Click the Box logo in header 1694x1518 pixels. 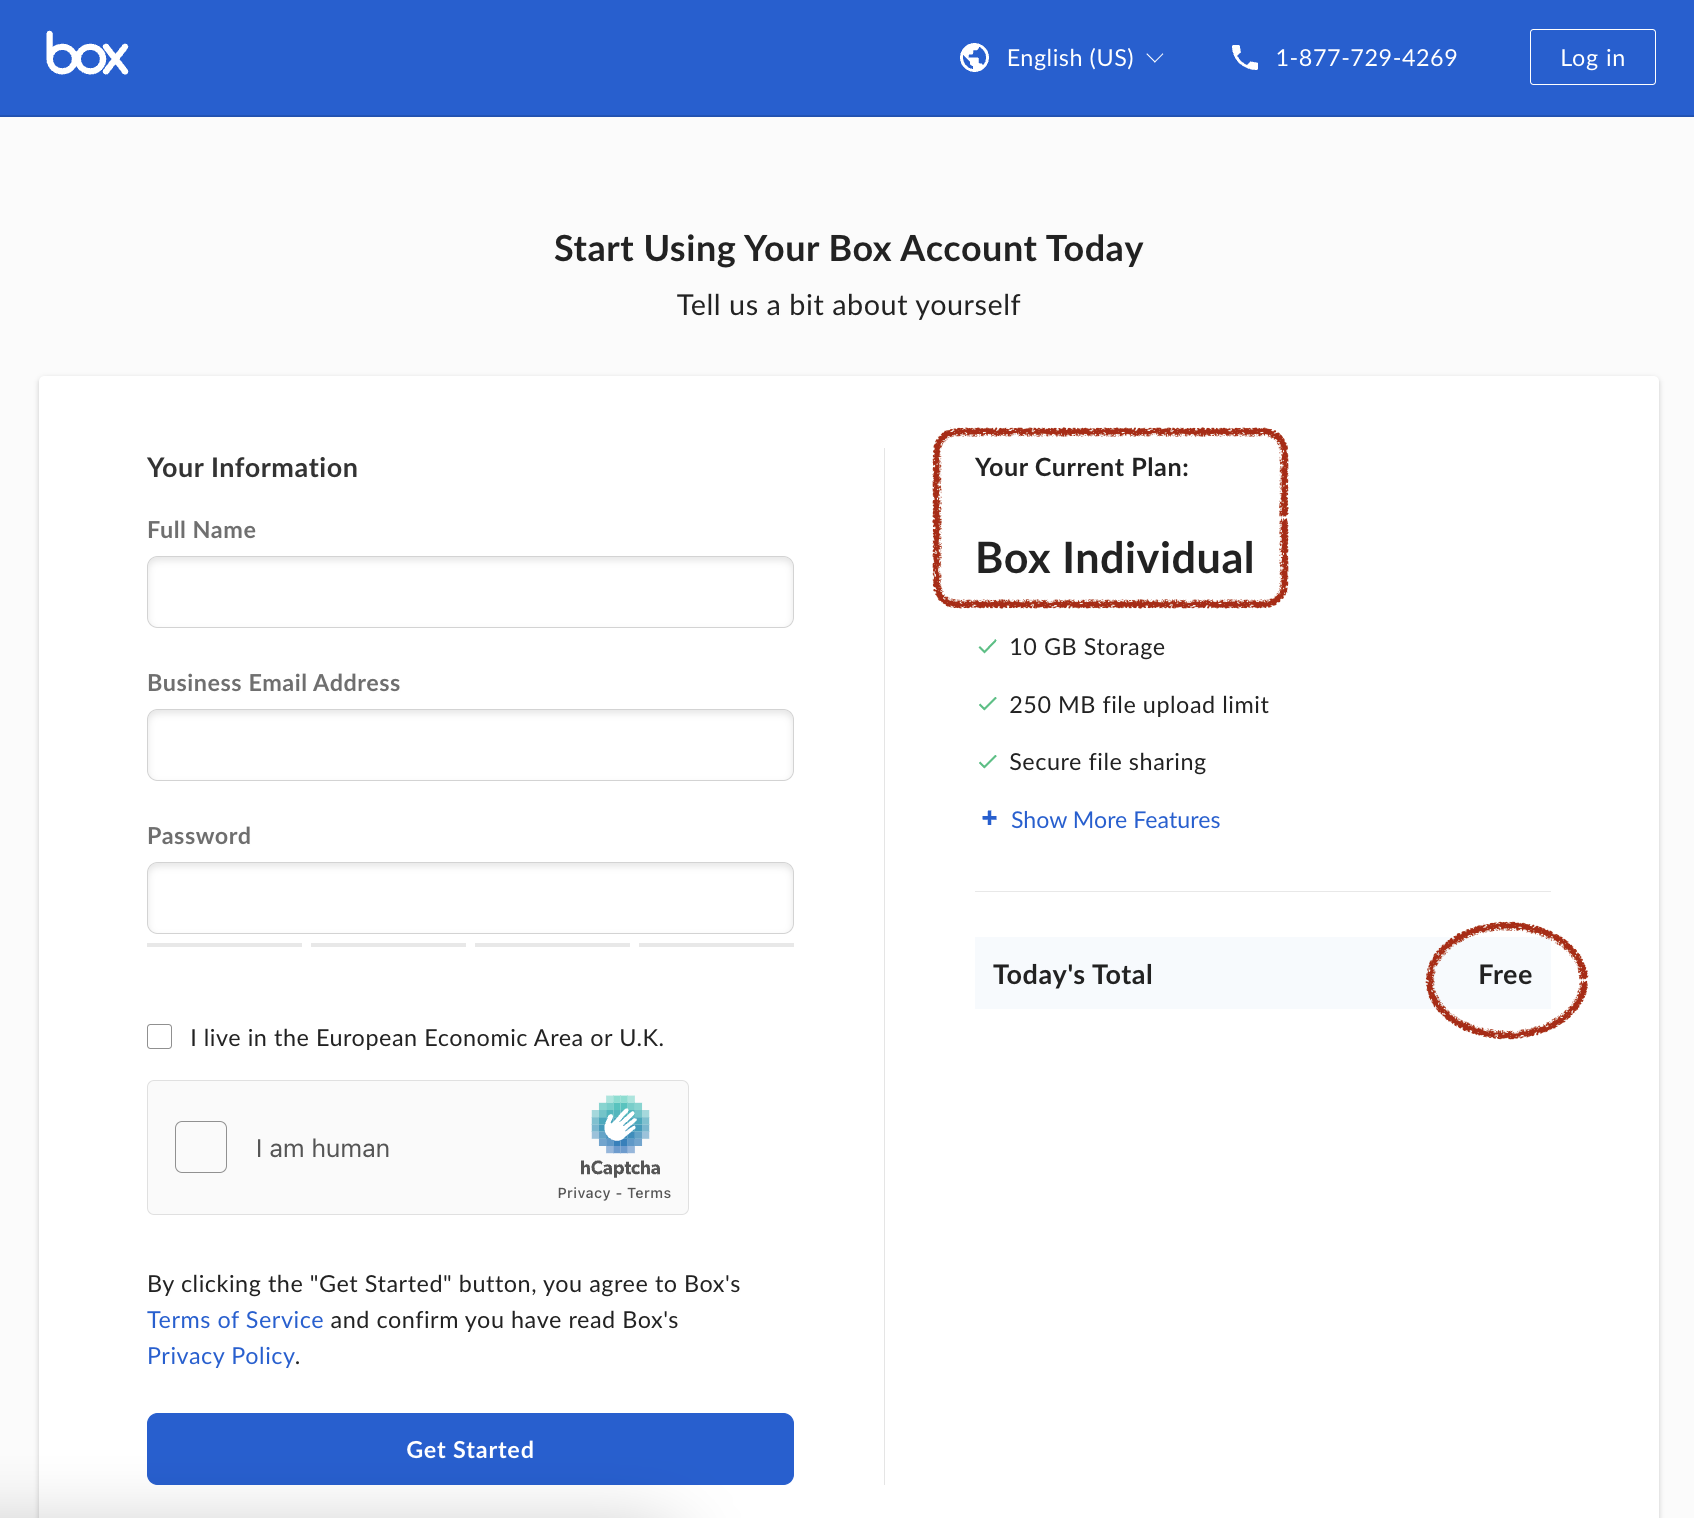87,55
